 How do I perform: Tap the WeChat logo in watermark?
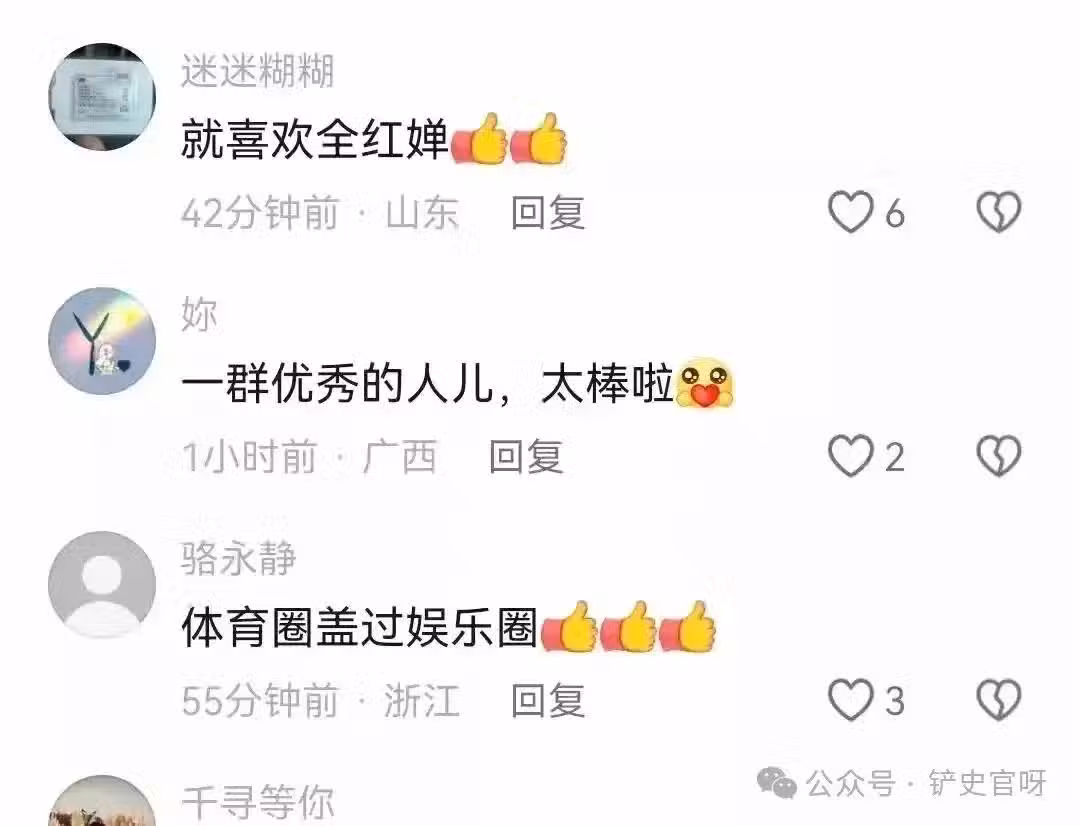(776, 784)
